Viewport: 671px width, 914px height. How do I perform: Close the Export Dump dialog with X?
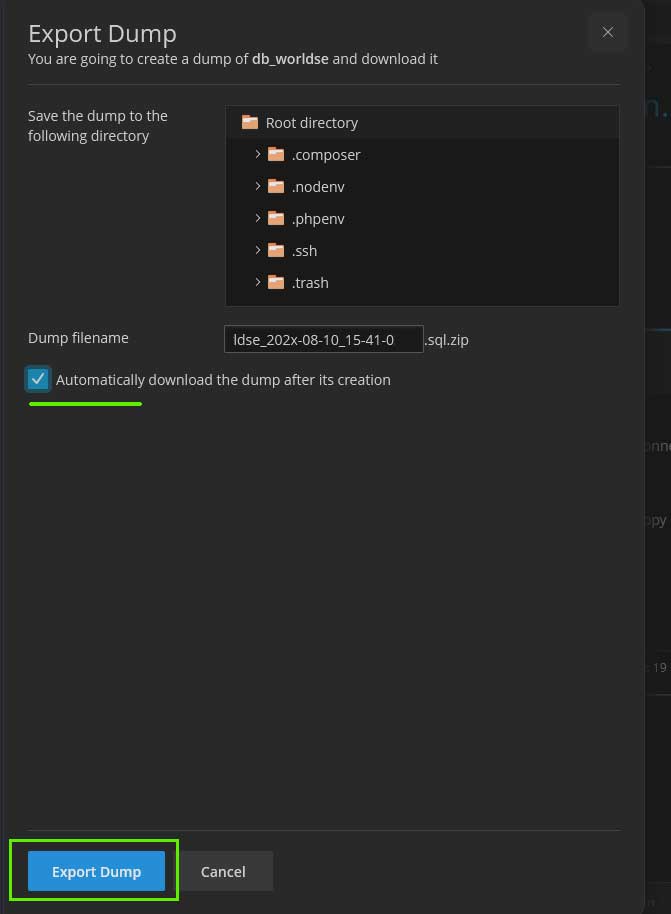pyautogui.click(x=607, y=32)
